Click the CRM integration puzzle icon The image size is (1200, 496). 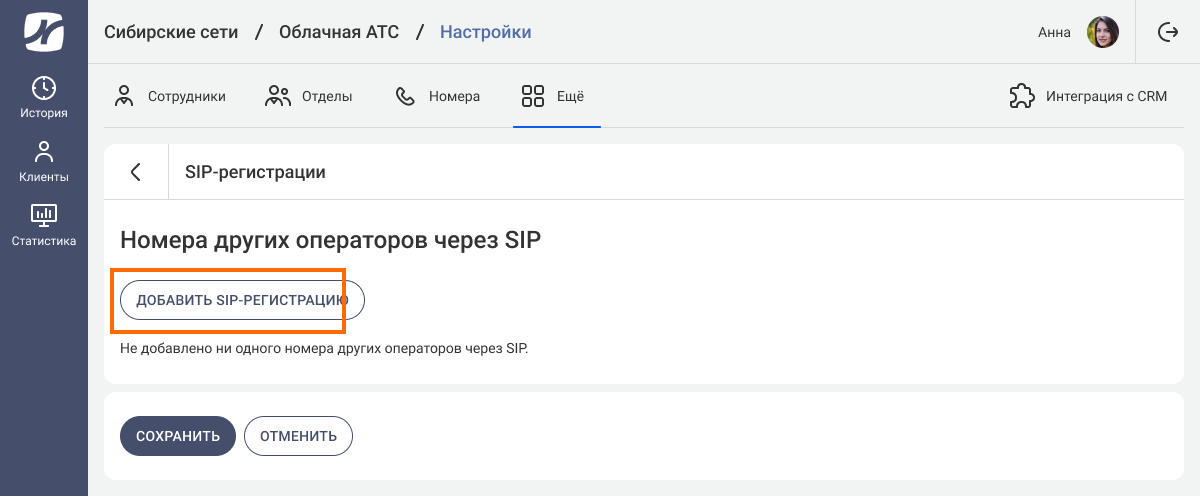click(1021, 96)
